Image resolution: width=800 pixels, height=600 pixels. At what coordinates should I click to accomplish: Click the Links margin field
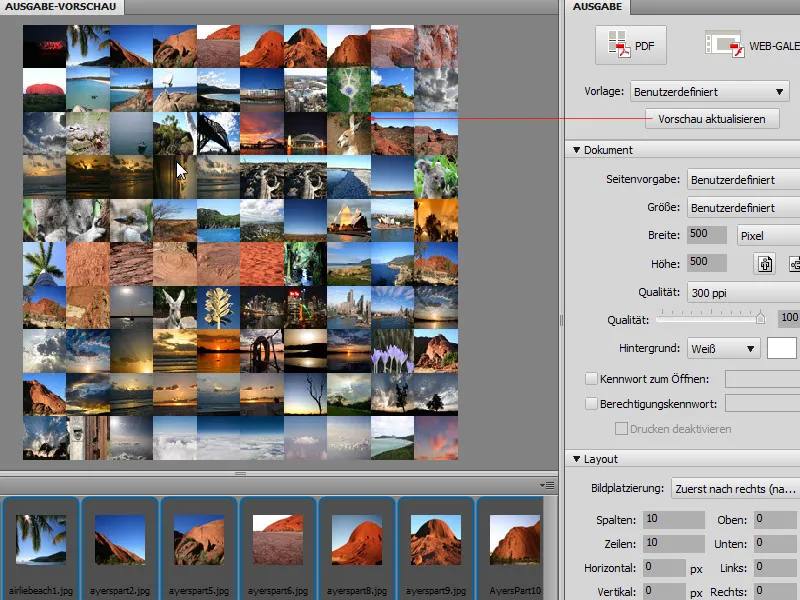777,567
